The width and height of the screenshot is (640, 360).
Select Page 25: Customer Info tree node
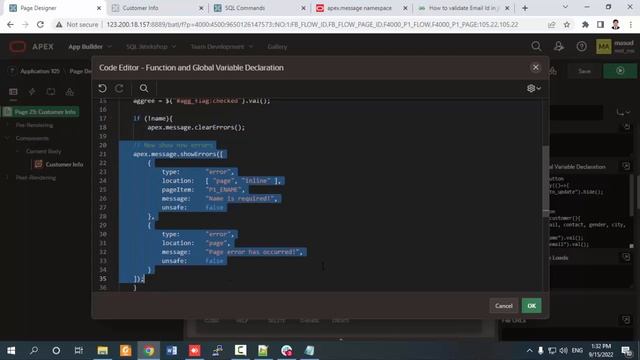41,112
